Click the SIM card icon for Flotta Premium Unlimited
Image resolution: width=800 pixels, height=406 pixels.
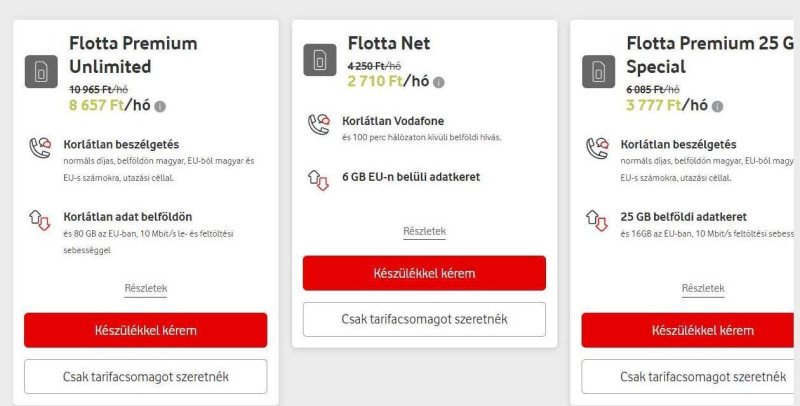[41, 72]
